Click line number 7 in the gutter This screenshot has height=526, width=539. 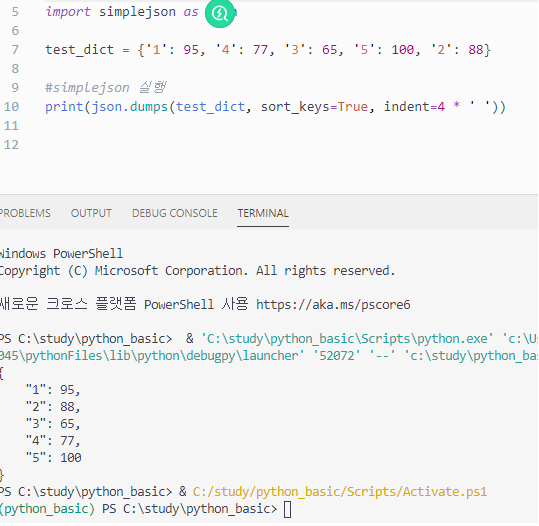[15, 50]
